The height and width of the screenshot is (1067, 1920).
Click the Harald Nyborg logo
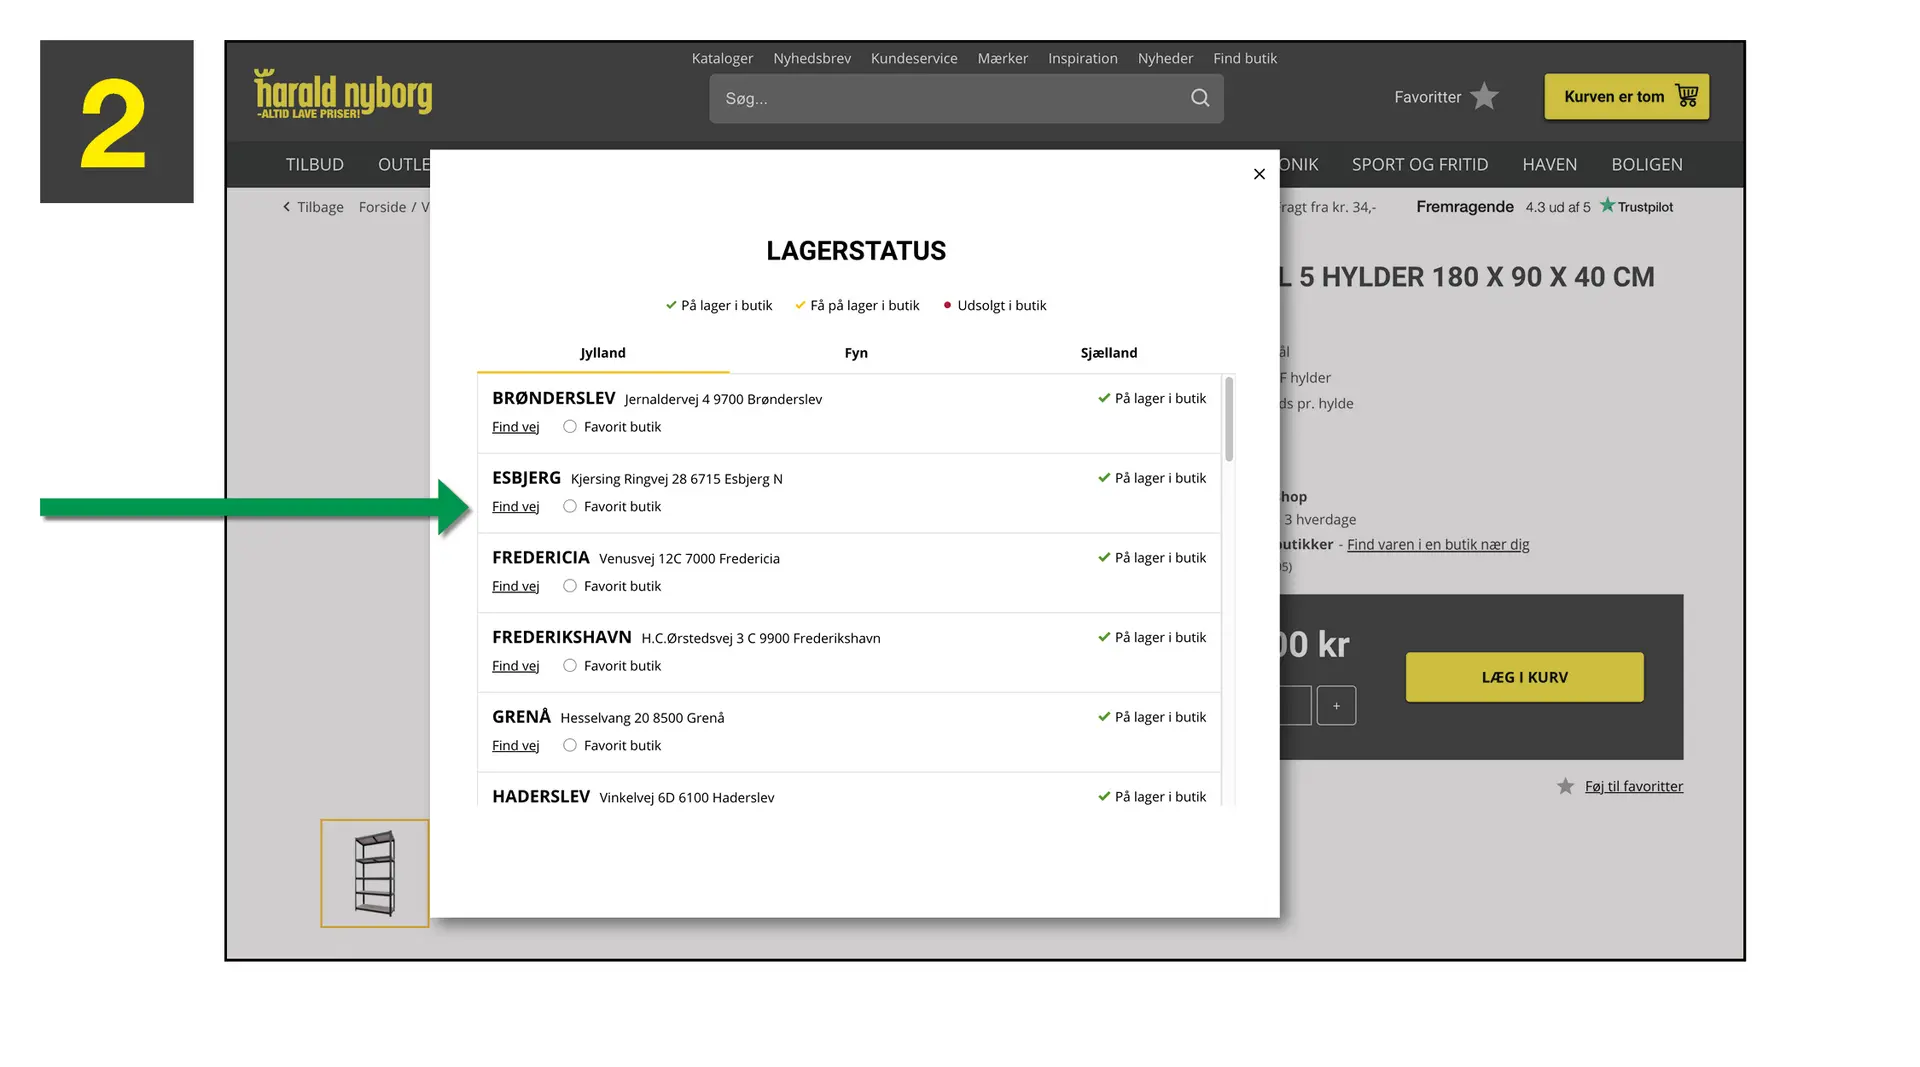[x=343, y=95]
